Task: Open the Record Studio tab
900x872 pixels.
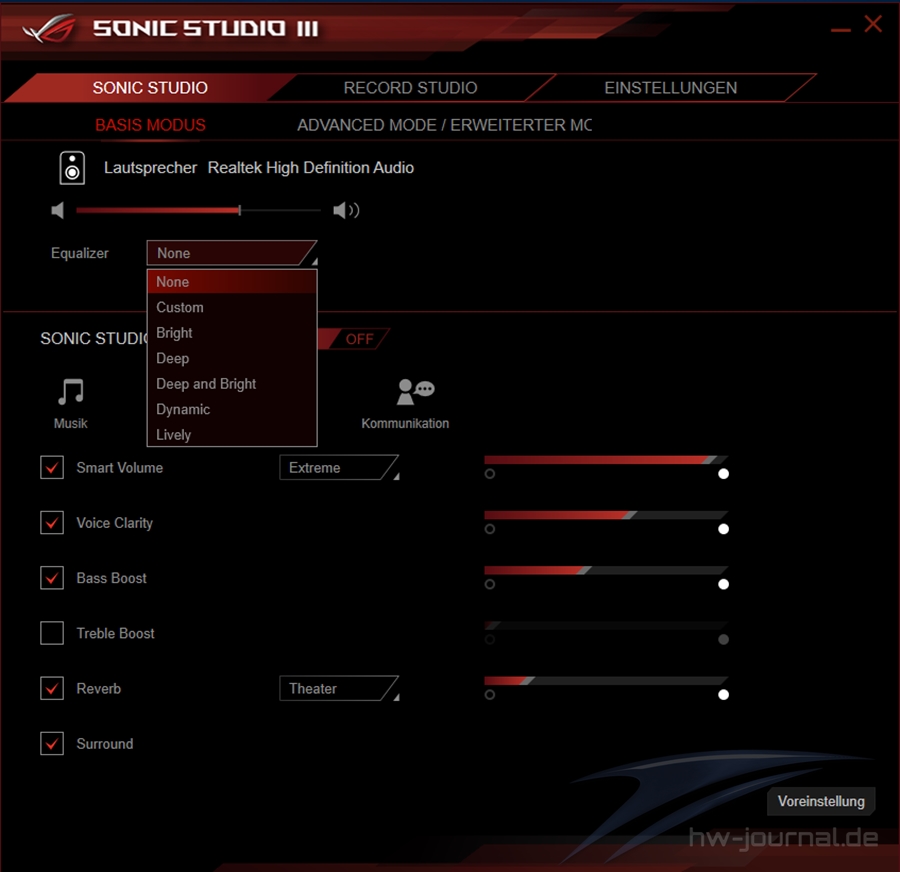Action: coord(410,88)
